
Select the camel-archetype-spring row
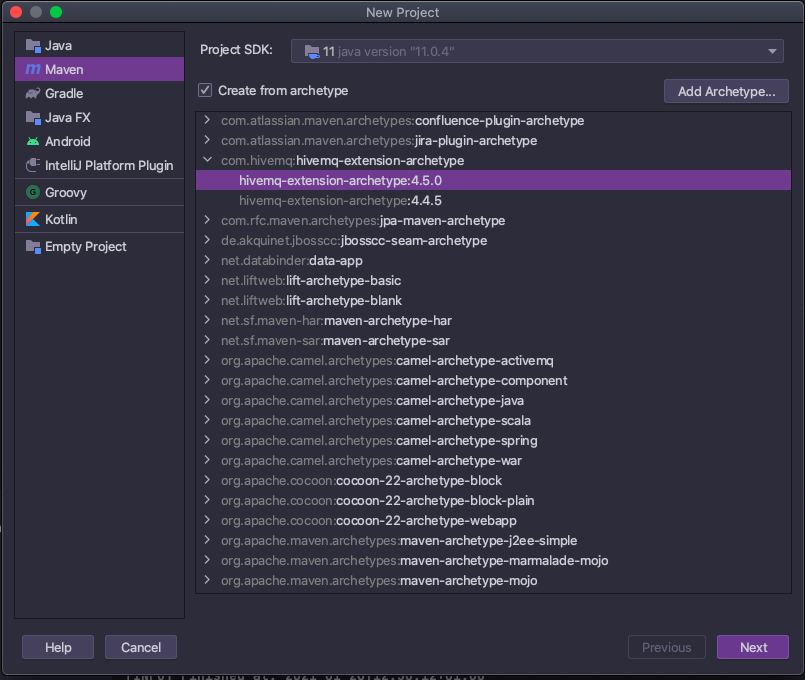[493, 440]
